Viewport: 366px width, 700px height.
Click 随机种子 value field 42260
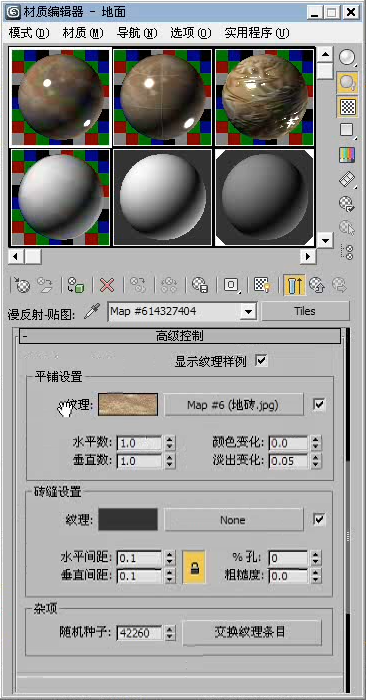(140, 633)
